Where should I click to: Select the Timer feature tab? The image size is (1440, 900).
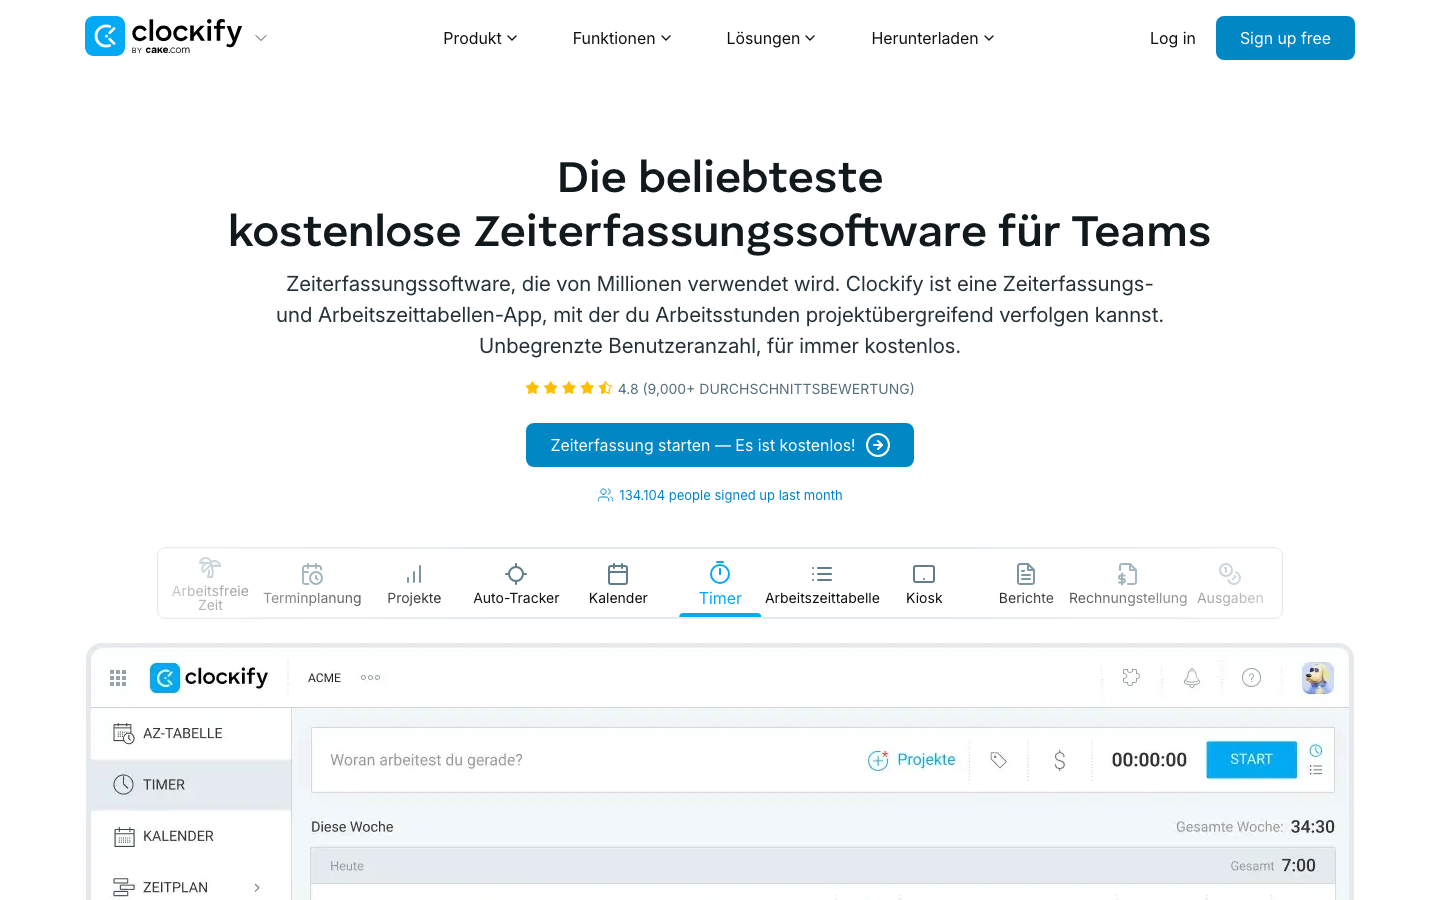coord(720,584)
